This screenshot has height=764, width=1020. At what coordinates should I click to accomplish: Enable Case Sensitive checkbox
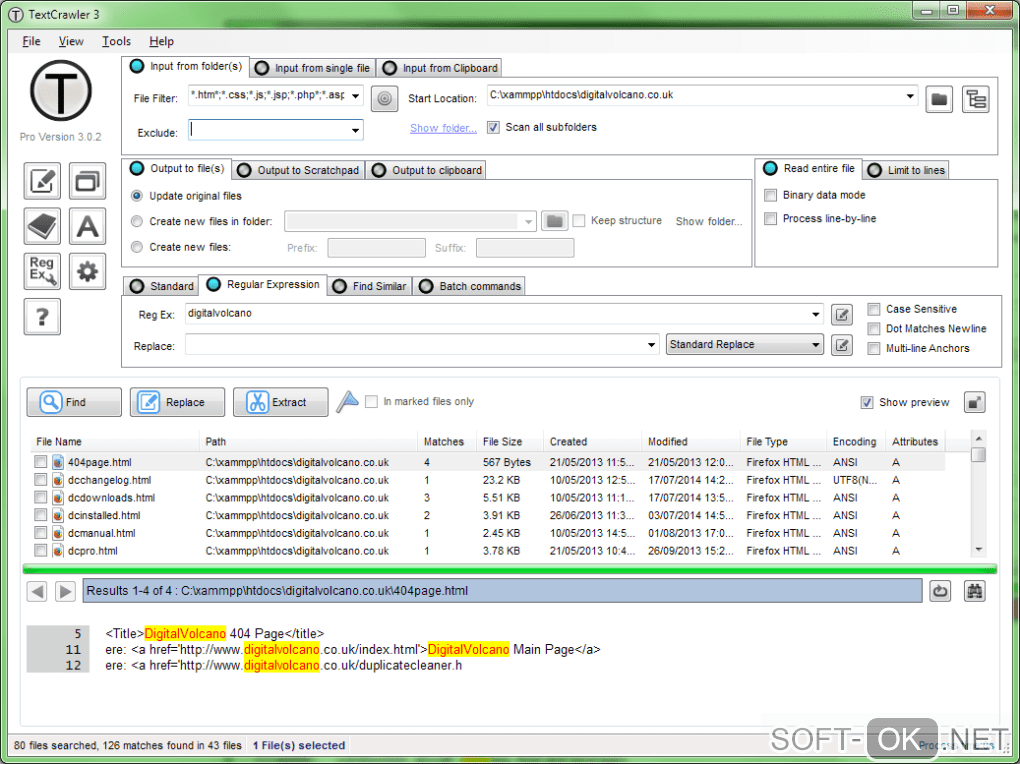tap(874, 309)
